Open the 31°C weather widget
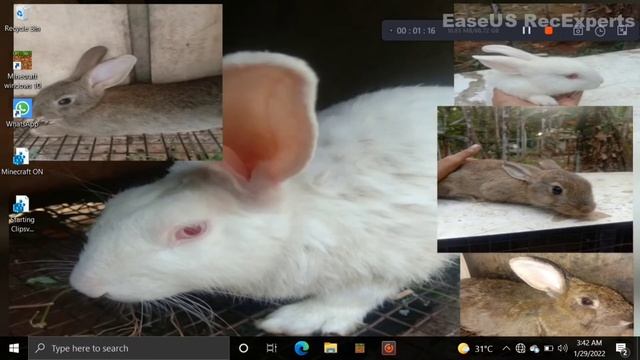Viewport: 640px width, 360px height. click(x=475, y=349)
